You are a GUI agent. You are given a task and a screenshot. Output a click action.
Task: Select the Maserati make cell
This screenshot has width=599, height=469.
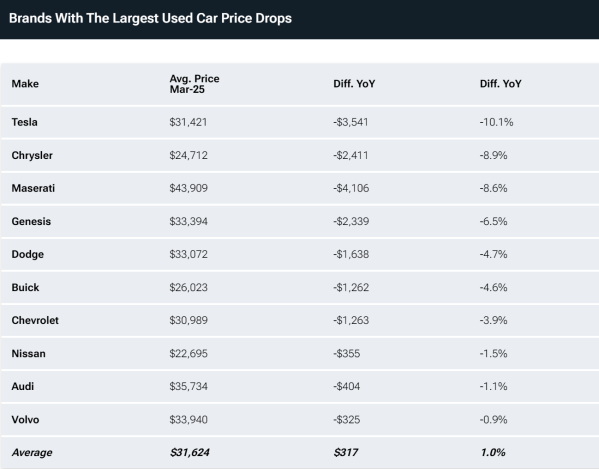33,188
